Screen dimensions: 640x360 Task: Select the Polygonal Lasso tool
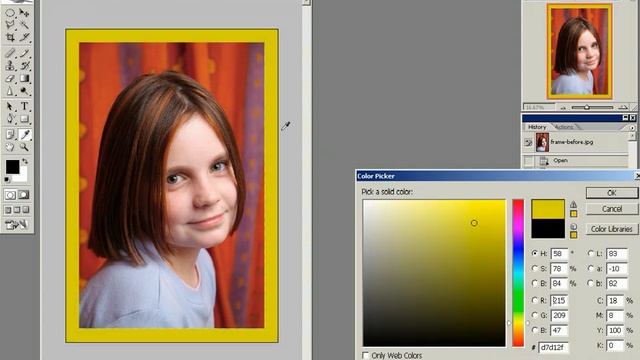point(10,25)
